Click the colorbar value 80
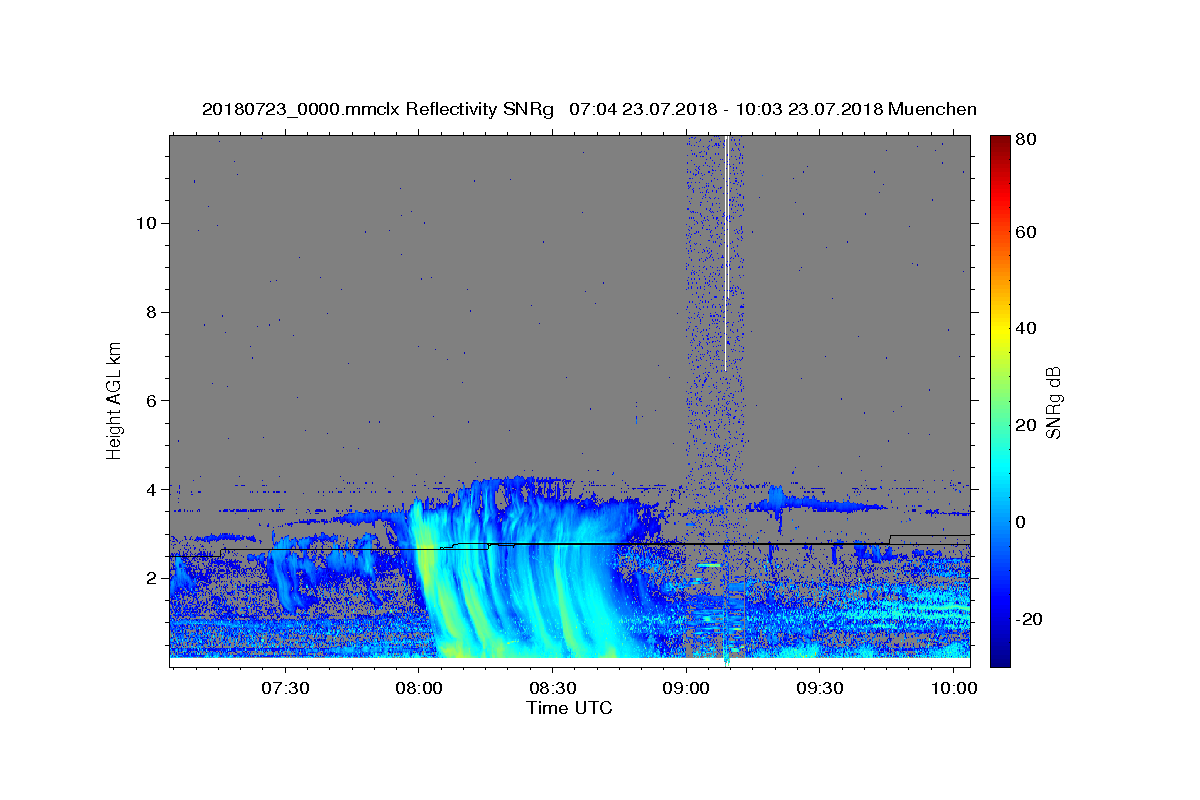Image resolution: width=1200 pixels, height=800 pixels. [x=1025, y=139]
